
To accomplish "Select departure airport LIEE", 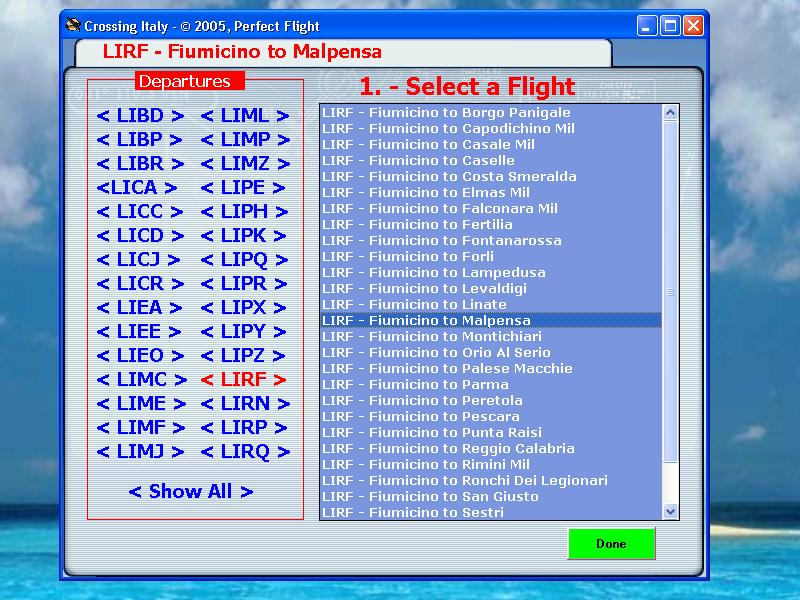I will tap(139, 331).
